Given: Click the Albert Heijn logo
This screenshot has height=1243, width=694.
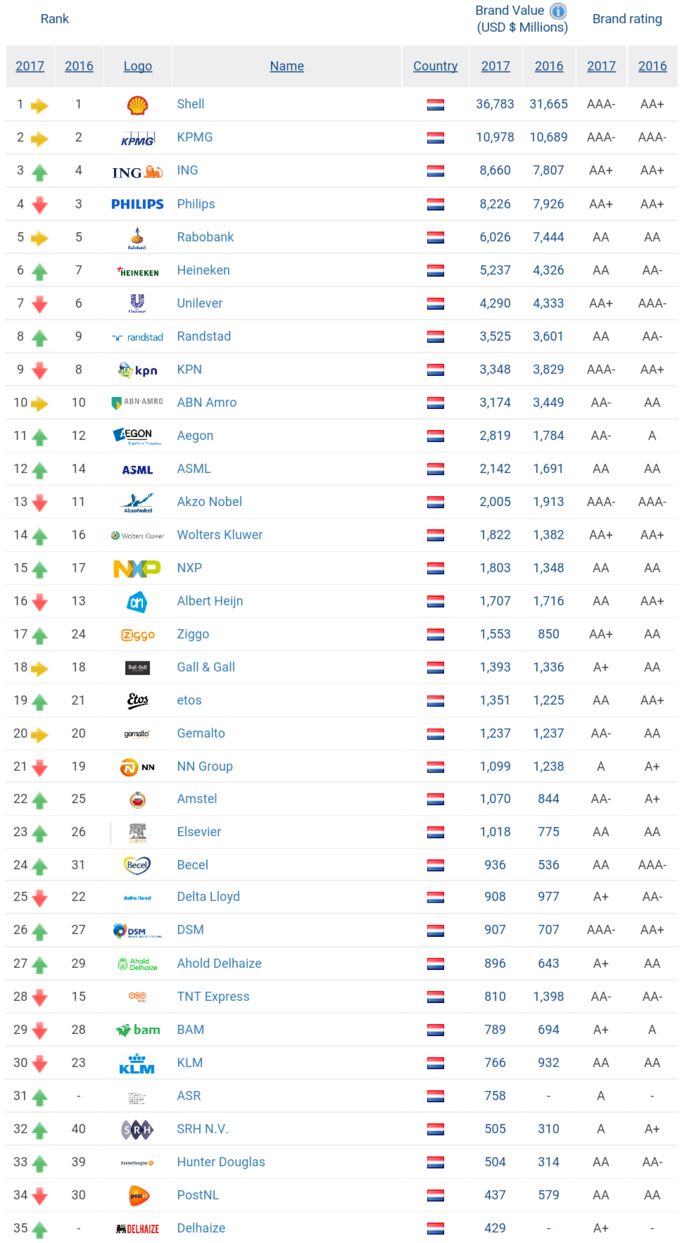Looking at the screenshot, I should [x=137, y=601].
